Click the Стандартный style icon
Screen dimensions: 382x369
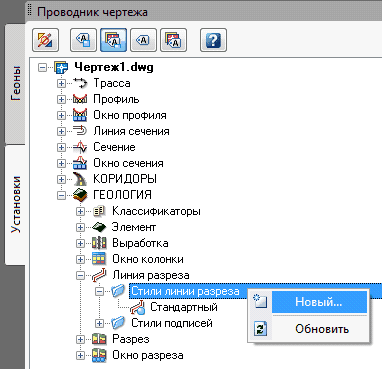(138, 307)
